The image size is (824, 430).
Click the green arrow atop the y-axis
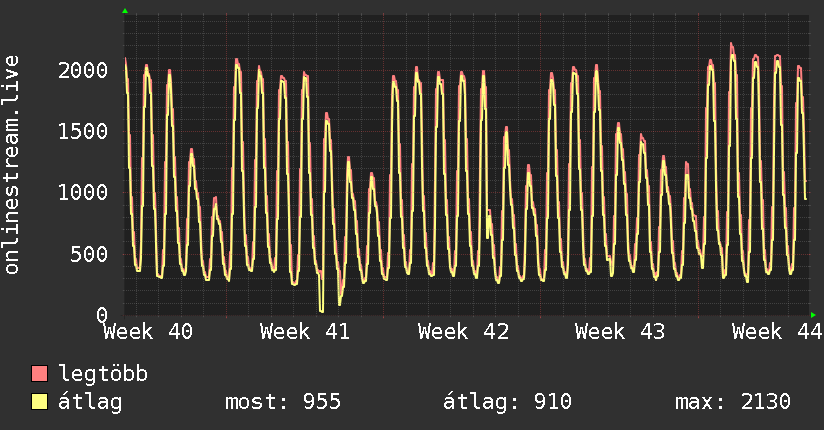click(x=125, y=11)
